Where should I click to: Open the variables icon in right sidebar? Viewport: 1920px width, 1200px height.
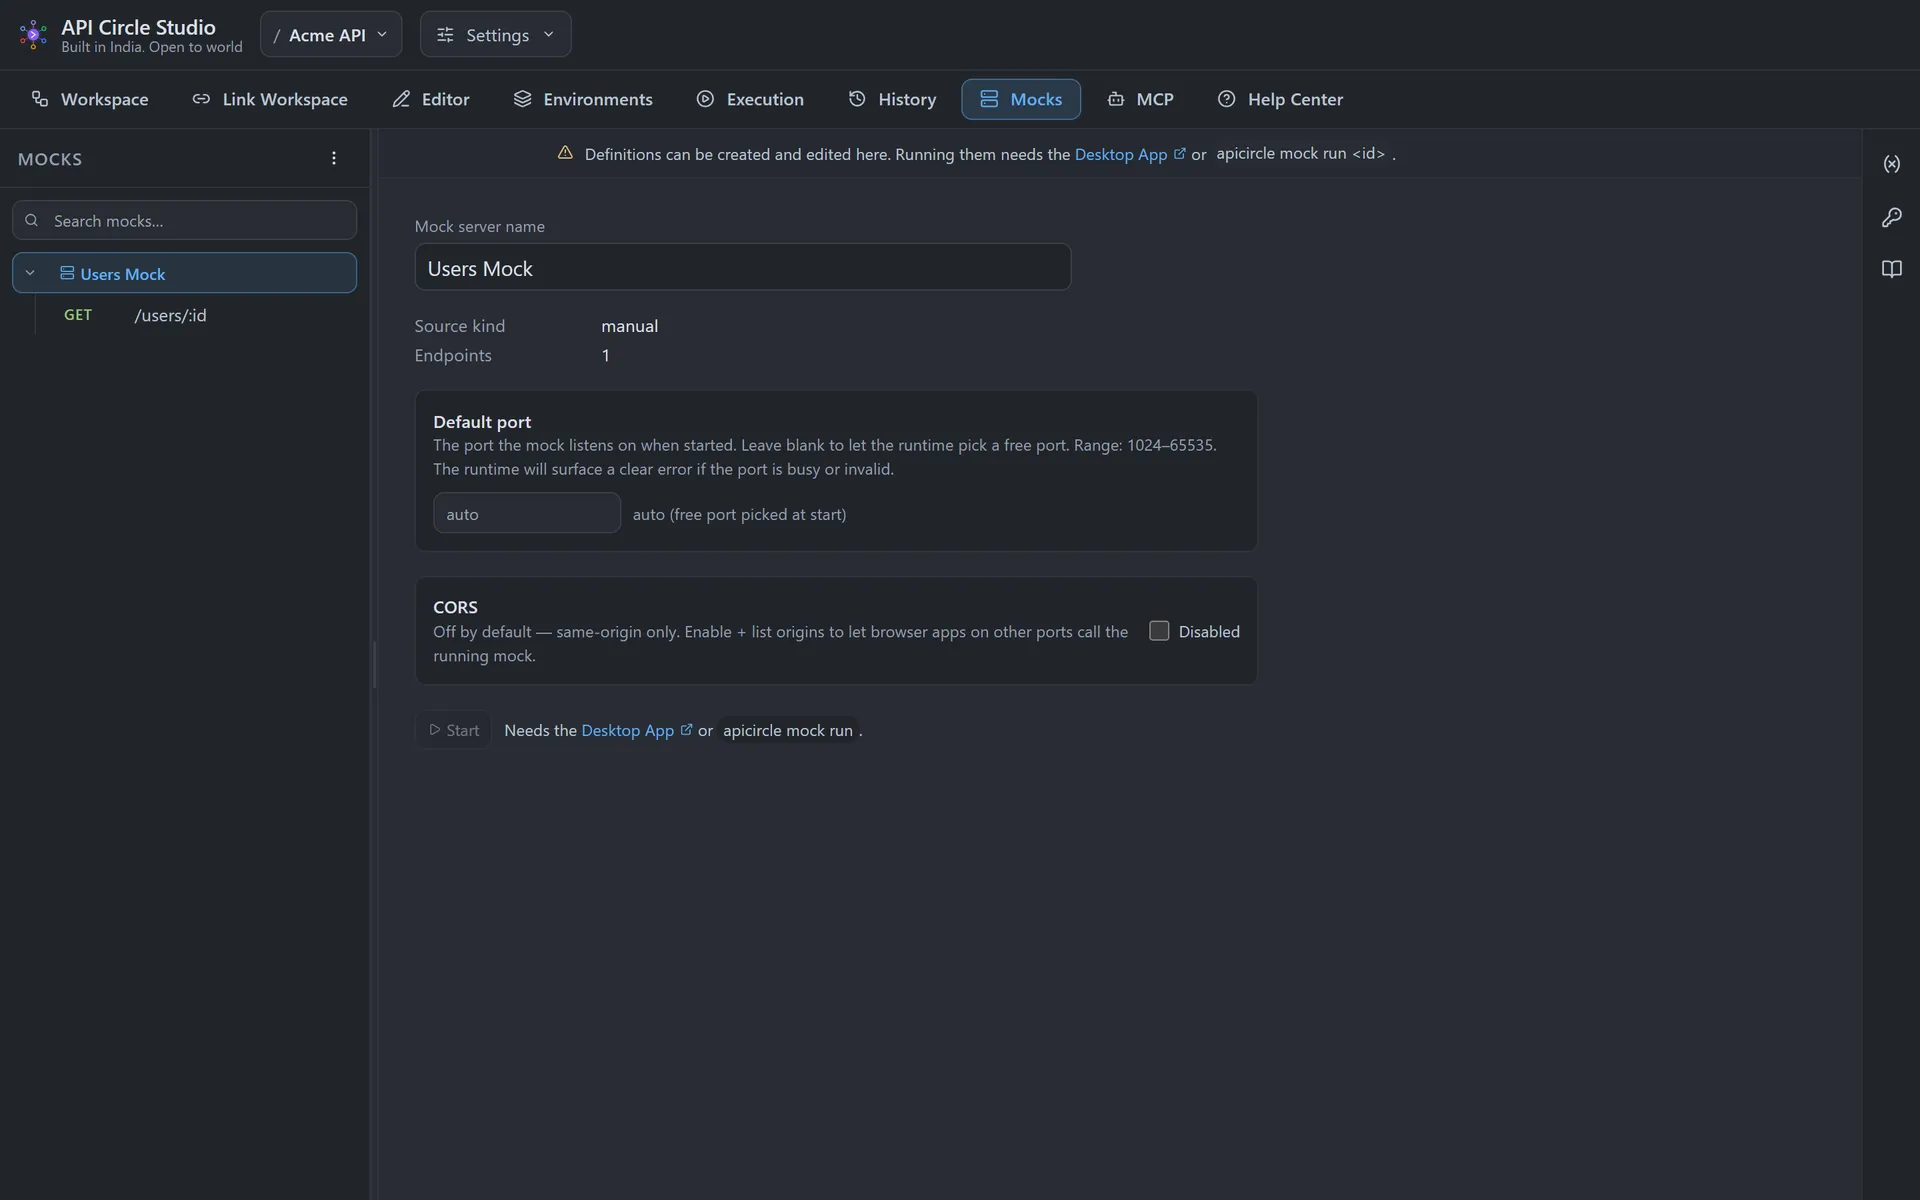(1891, 164)
